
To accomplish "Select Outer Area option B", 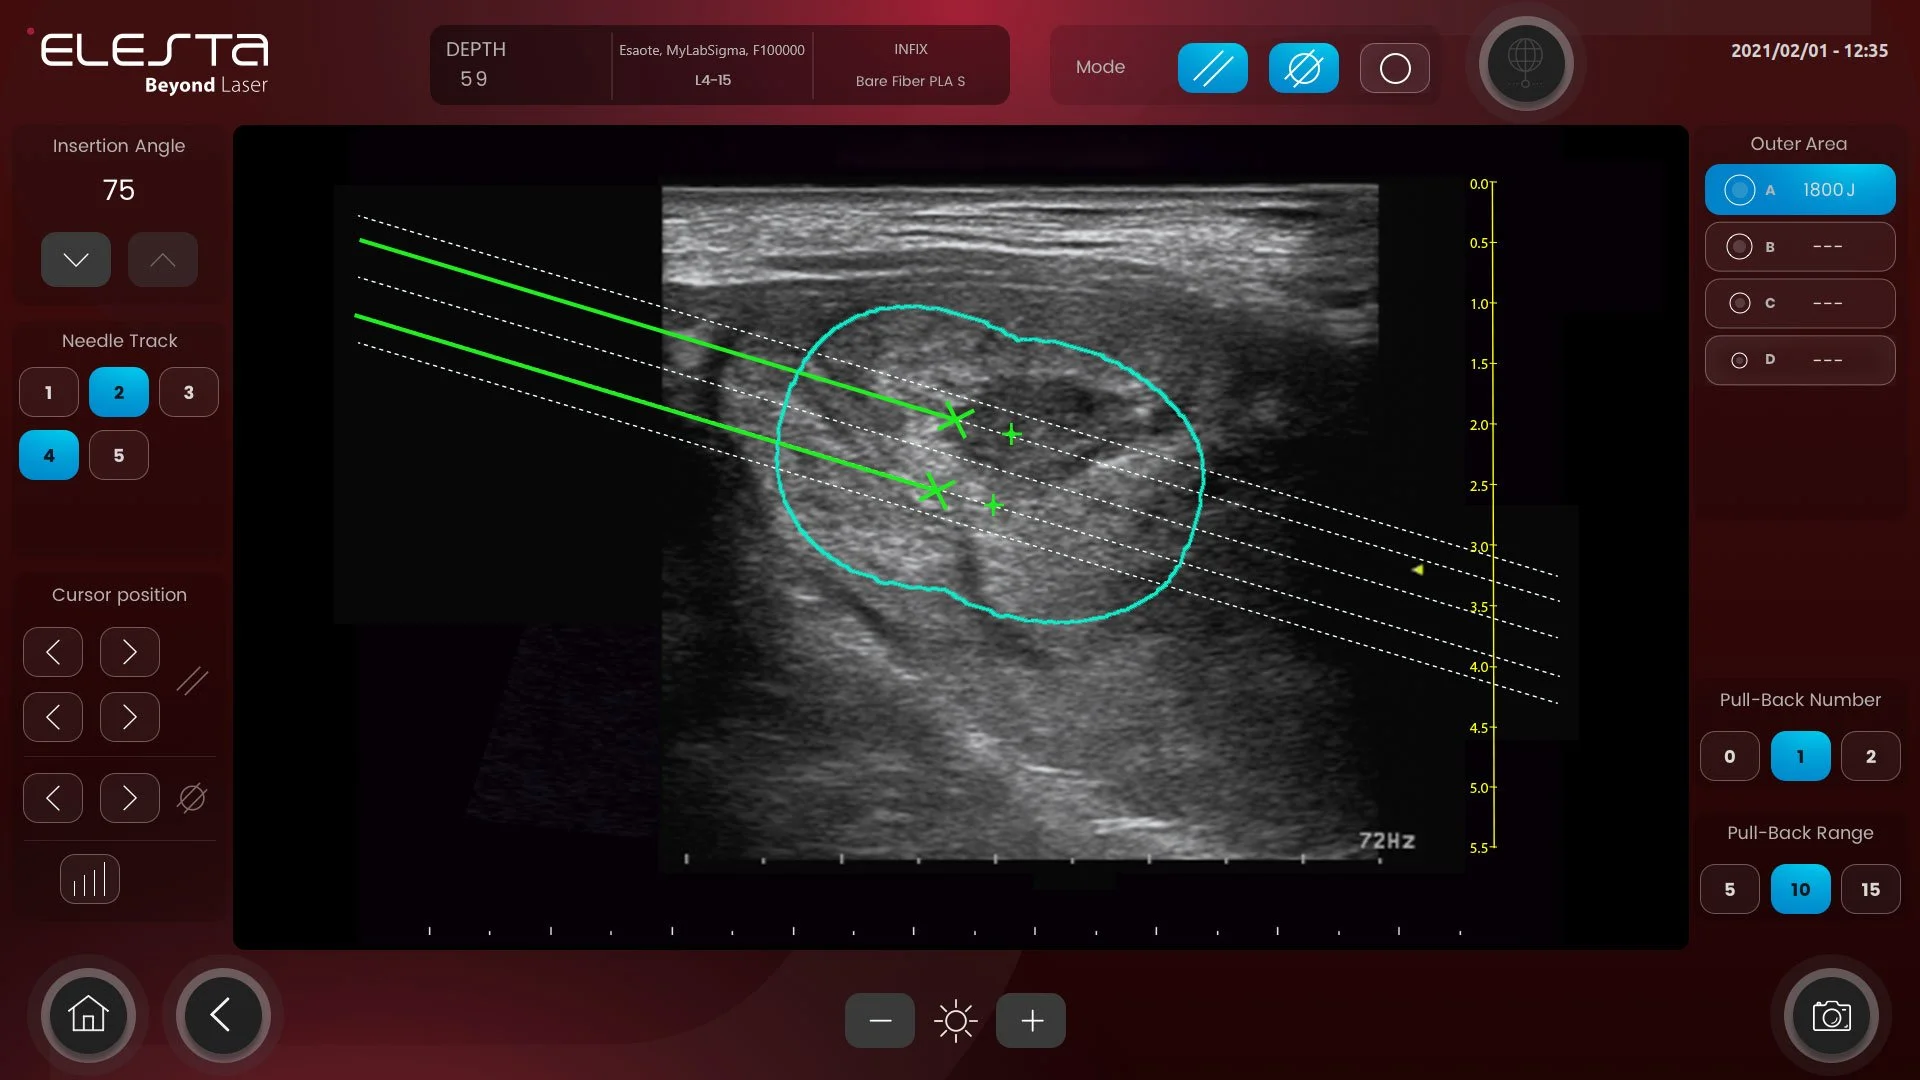I will [x=1799, y=247].
